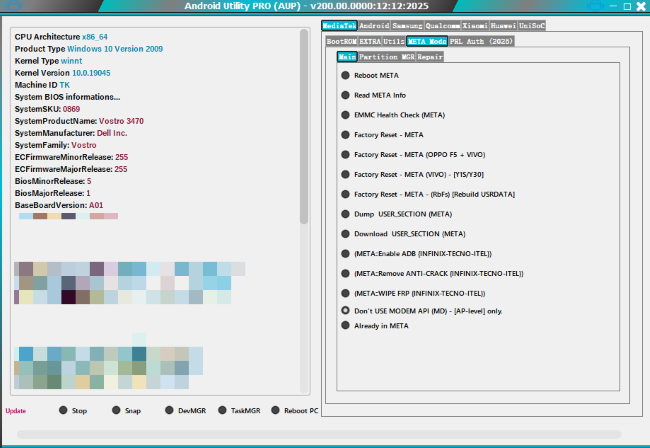This screenshot has height=448, width=650.
Task: Open the BootROM sub-tab
Action: [342, 41]
